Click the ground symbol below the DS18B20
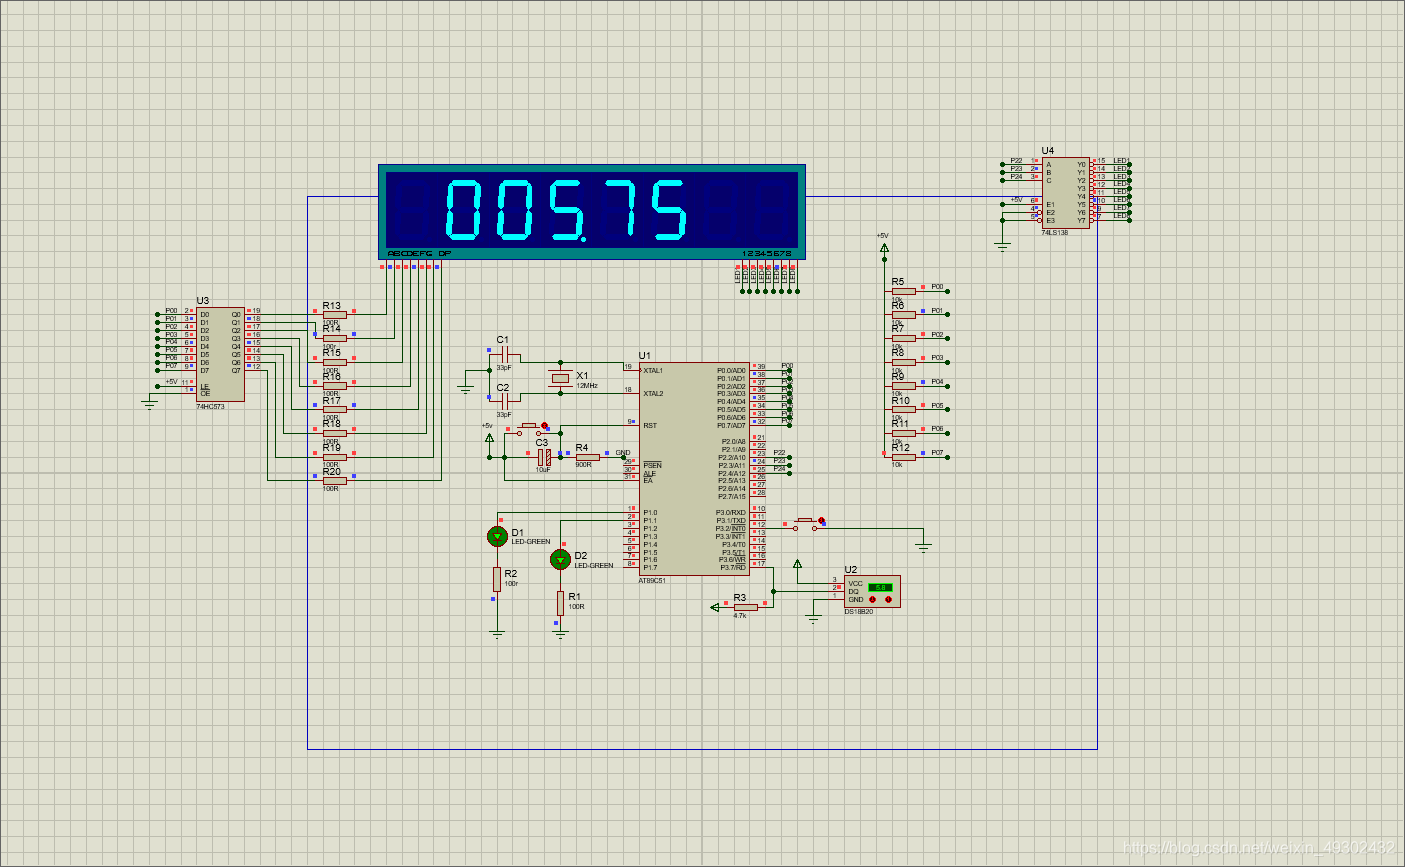The image size is (1405, 867). [x=813, y=619]
